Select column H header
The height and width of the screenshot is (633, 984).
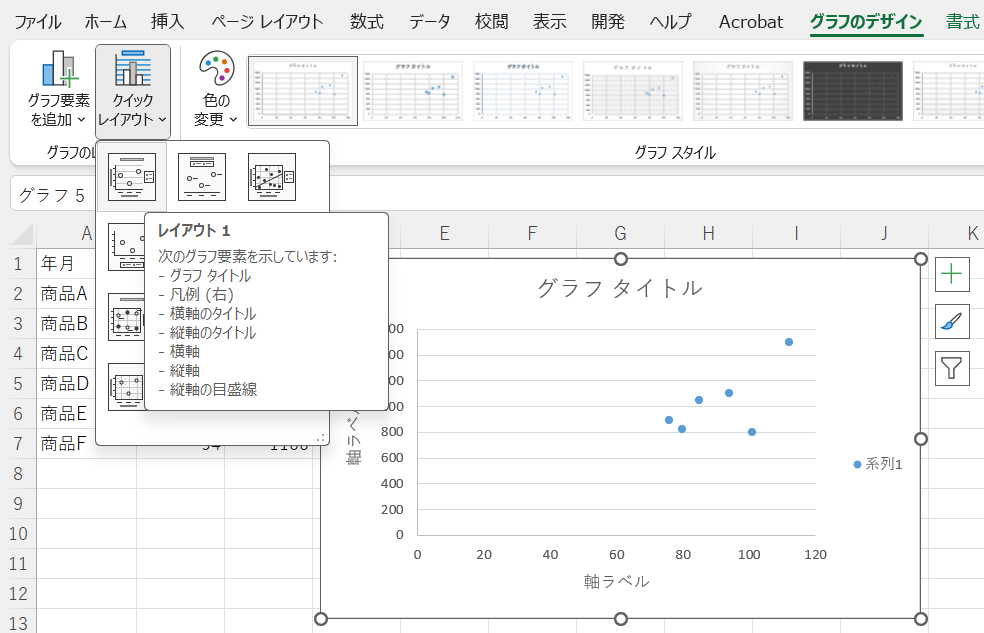(709, 233)
